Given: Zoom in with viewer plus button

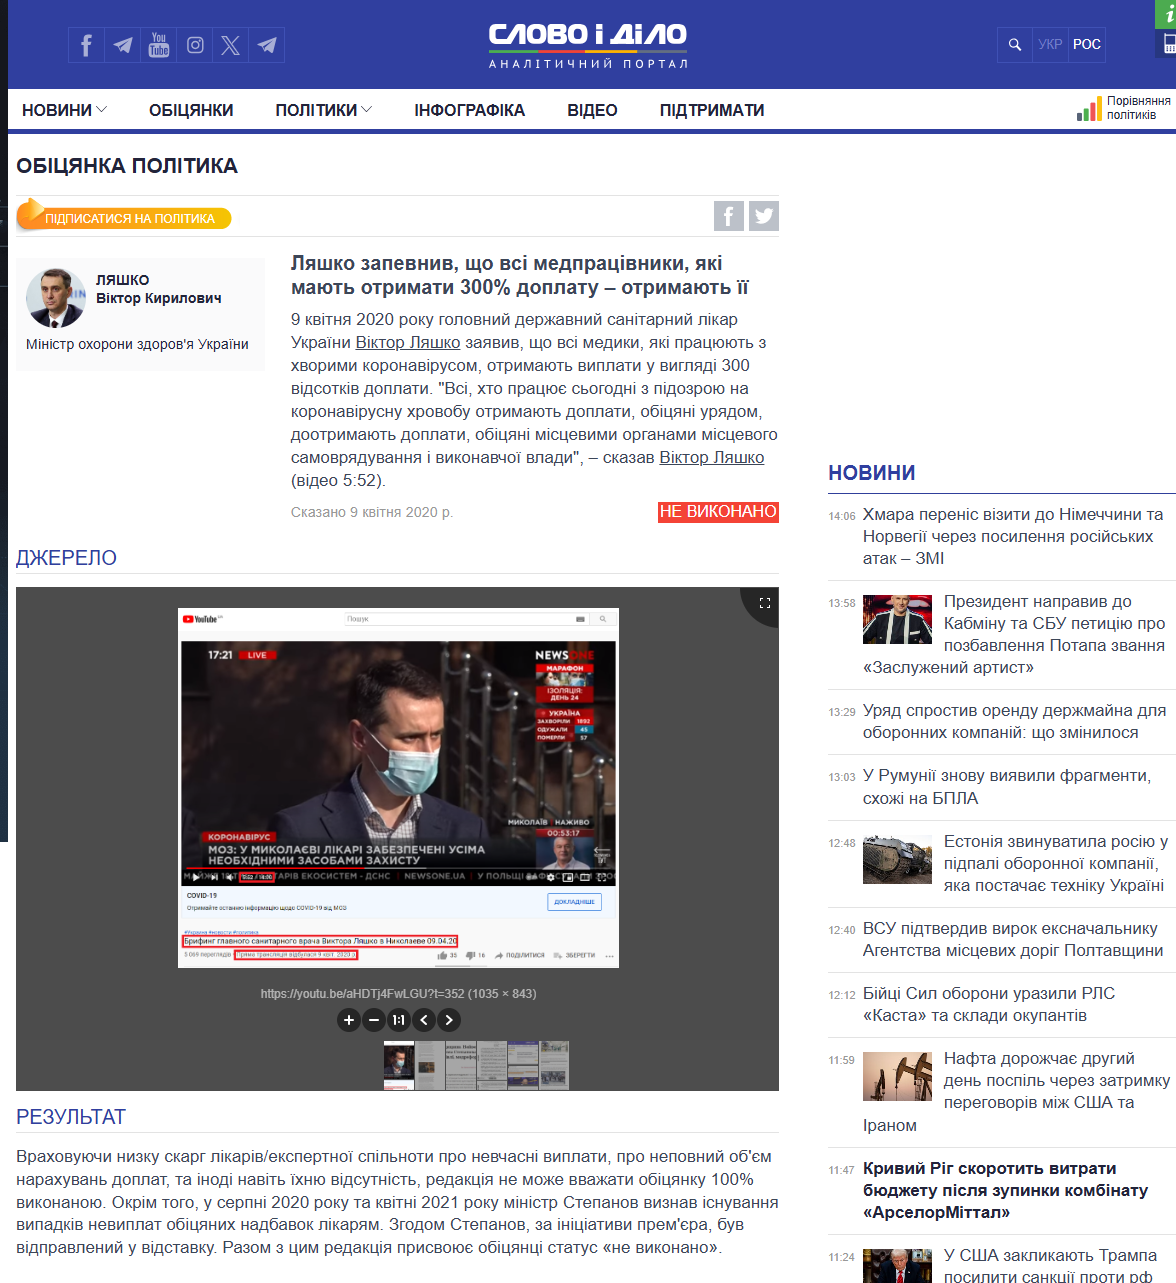Looking at the screenshot, I should coord(348,1020).
